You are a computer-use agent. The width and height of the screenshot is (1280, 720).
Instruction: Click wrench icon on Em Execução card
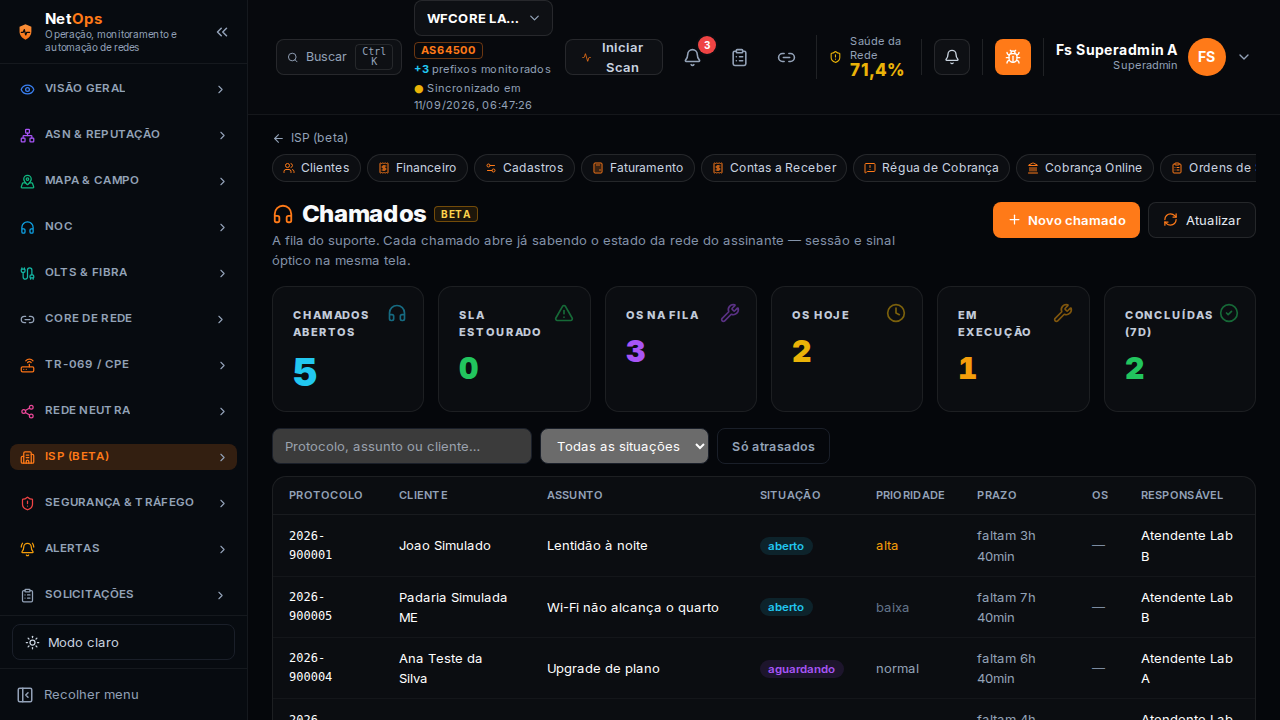pos(1063,313)
